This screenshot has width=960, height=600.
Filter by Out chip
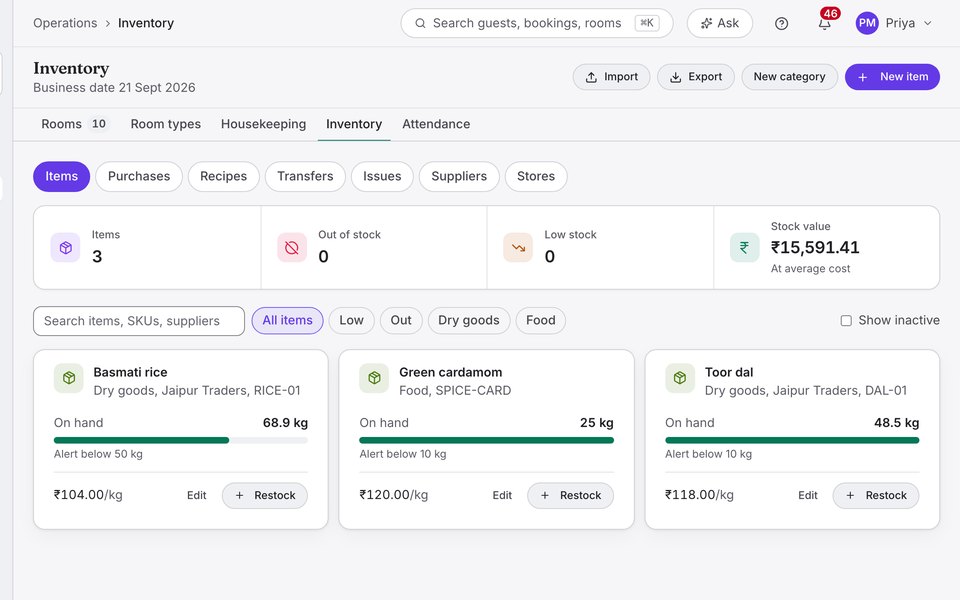(401, 321)
